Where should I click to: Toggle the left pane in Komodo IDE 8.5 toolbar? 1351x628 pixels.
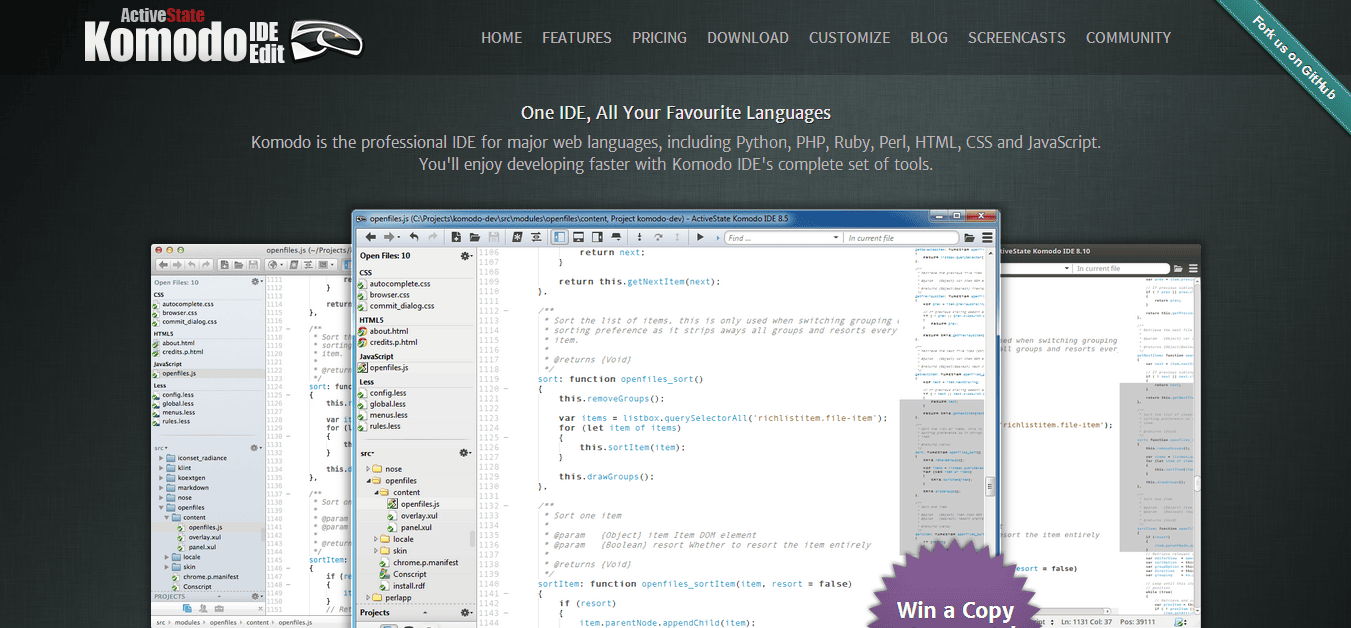pos(560,237)
